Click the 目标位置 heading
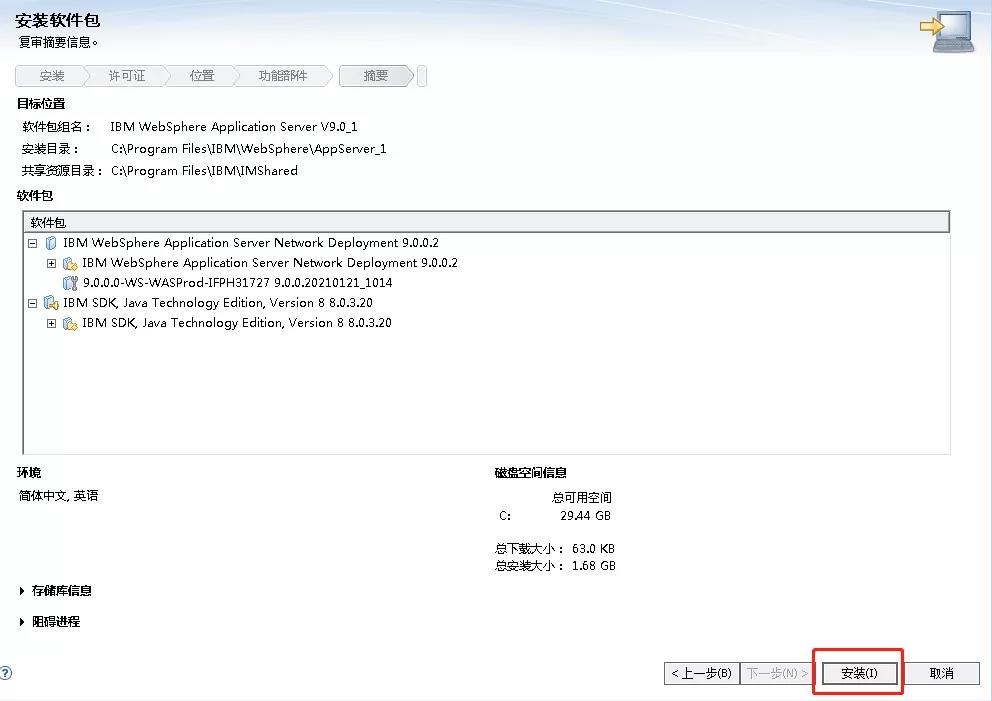Screen dimensions: 992x701 [41, 104]
